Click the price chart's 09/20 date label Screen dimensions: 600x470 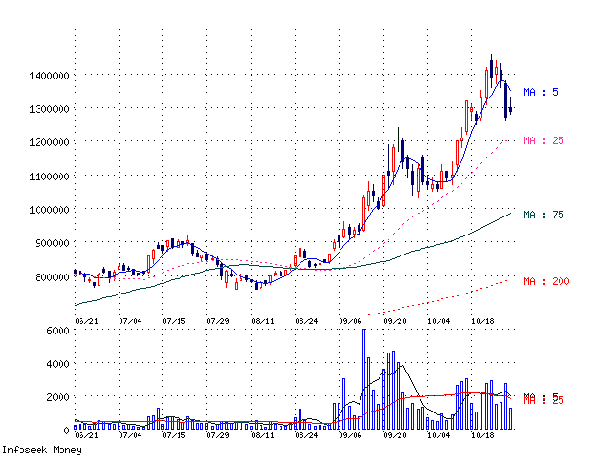(395, 321)
